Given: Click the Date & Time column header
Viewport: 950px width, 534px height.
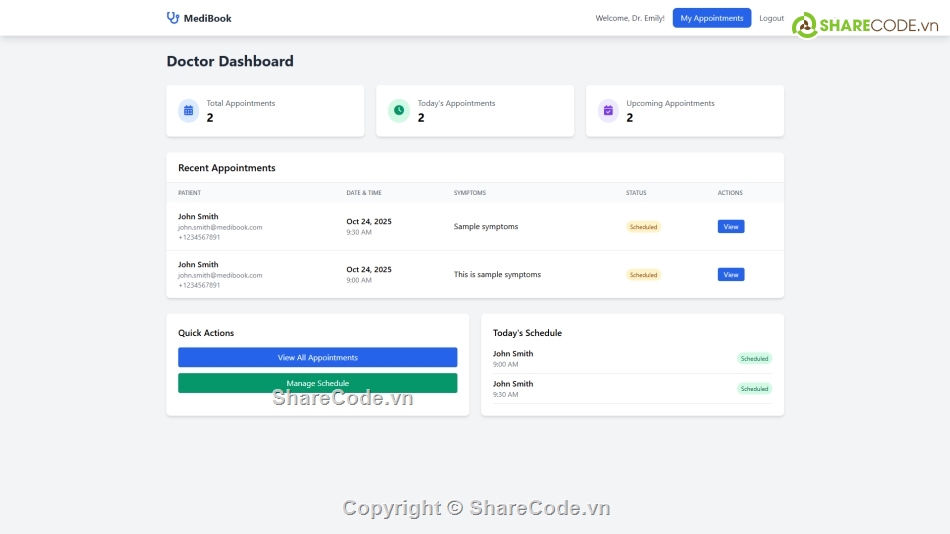Looking at the screenshot, I should 363,193.
